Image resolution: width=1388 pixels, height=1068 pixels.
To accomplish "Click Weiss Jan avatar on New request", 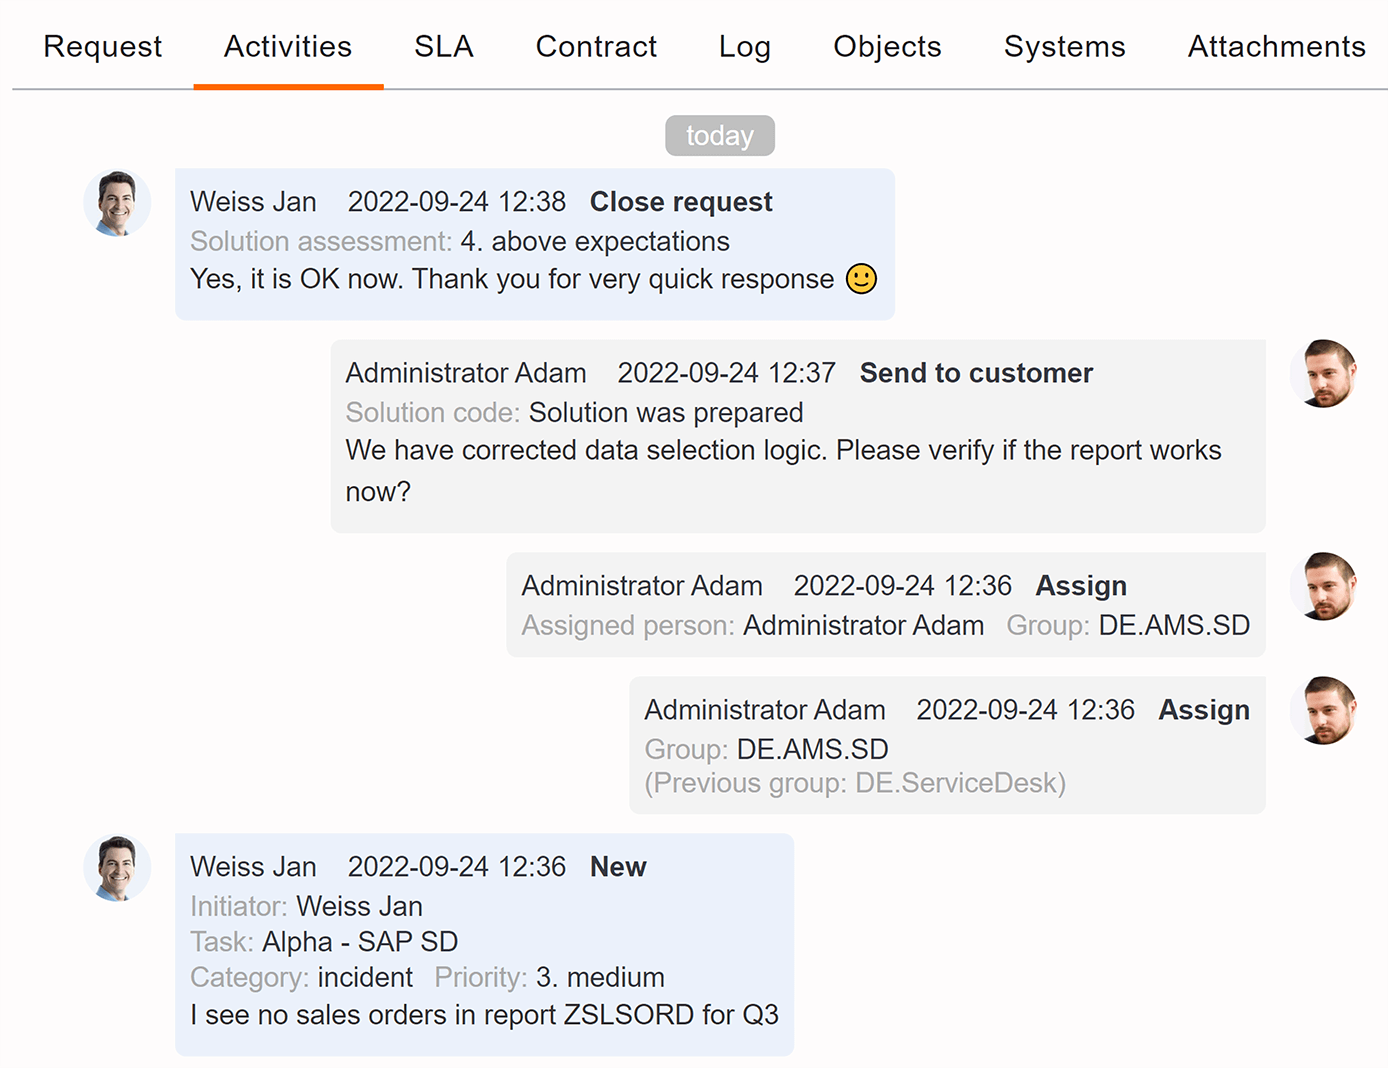I will pos(117,868).
